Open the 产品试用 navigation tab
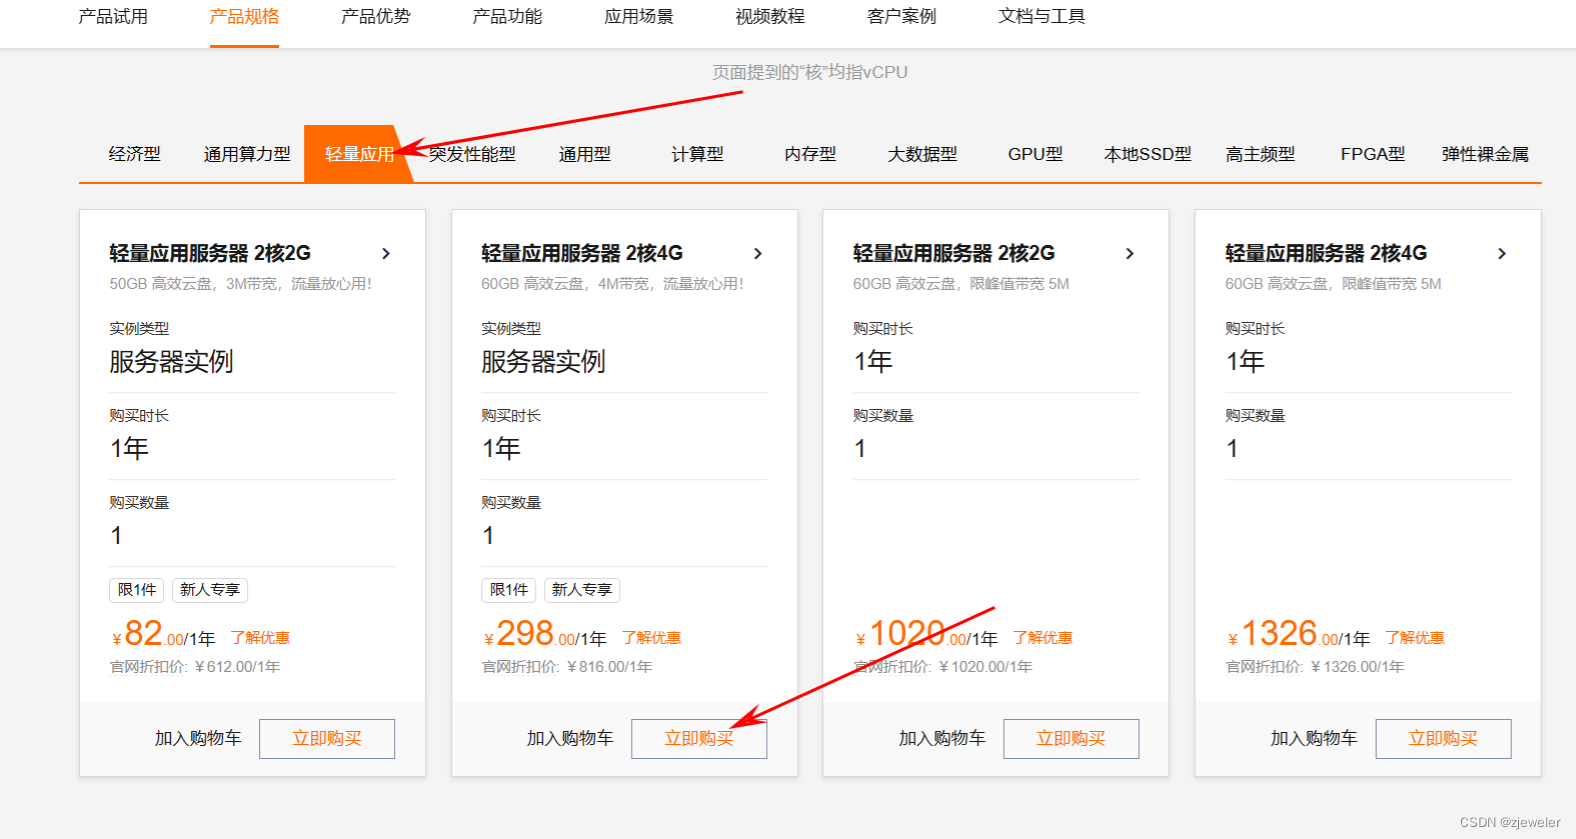This screenshot has height=839, width=1576. (113, 17)
